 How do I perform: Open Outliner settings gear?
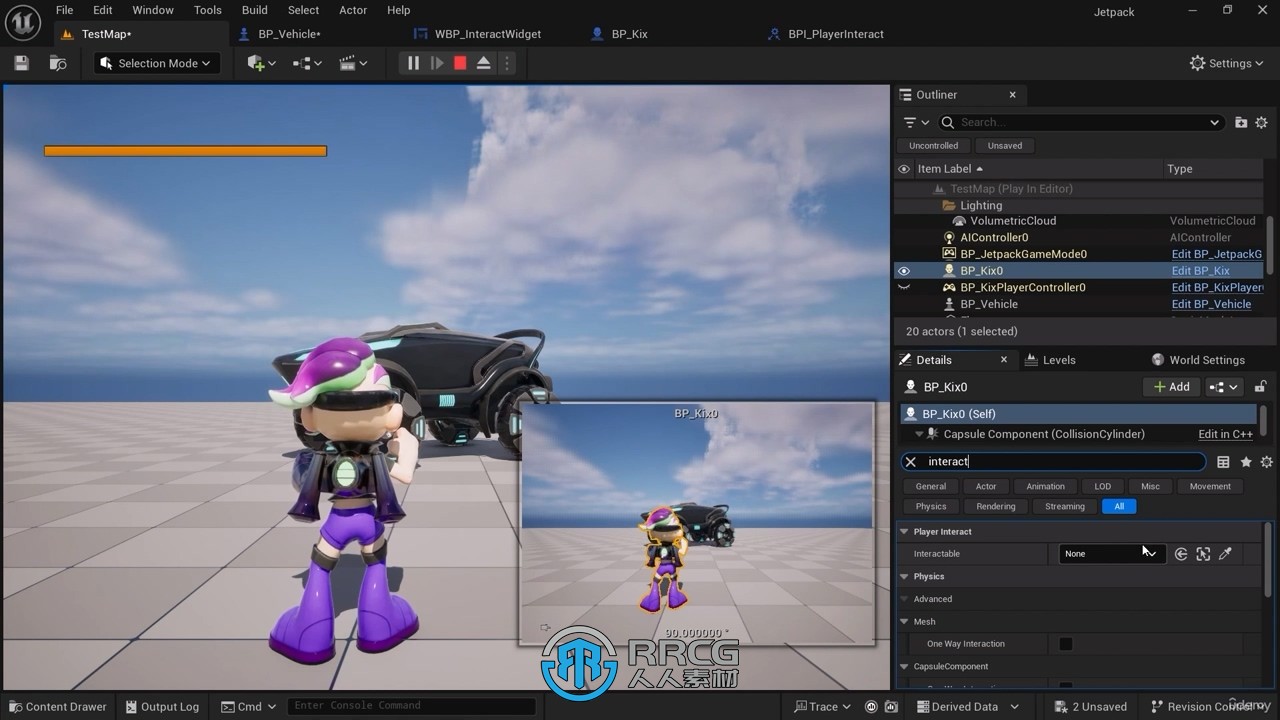pos(1261,122)
